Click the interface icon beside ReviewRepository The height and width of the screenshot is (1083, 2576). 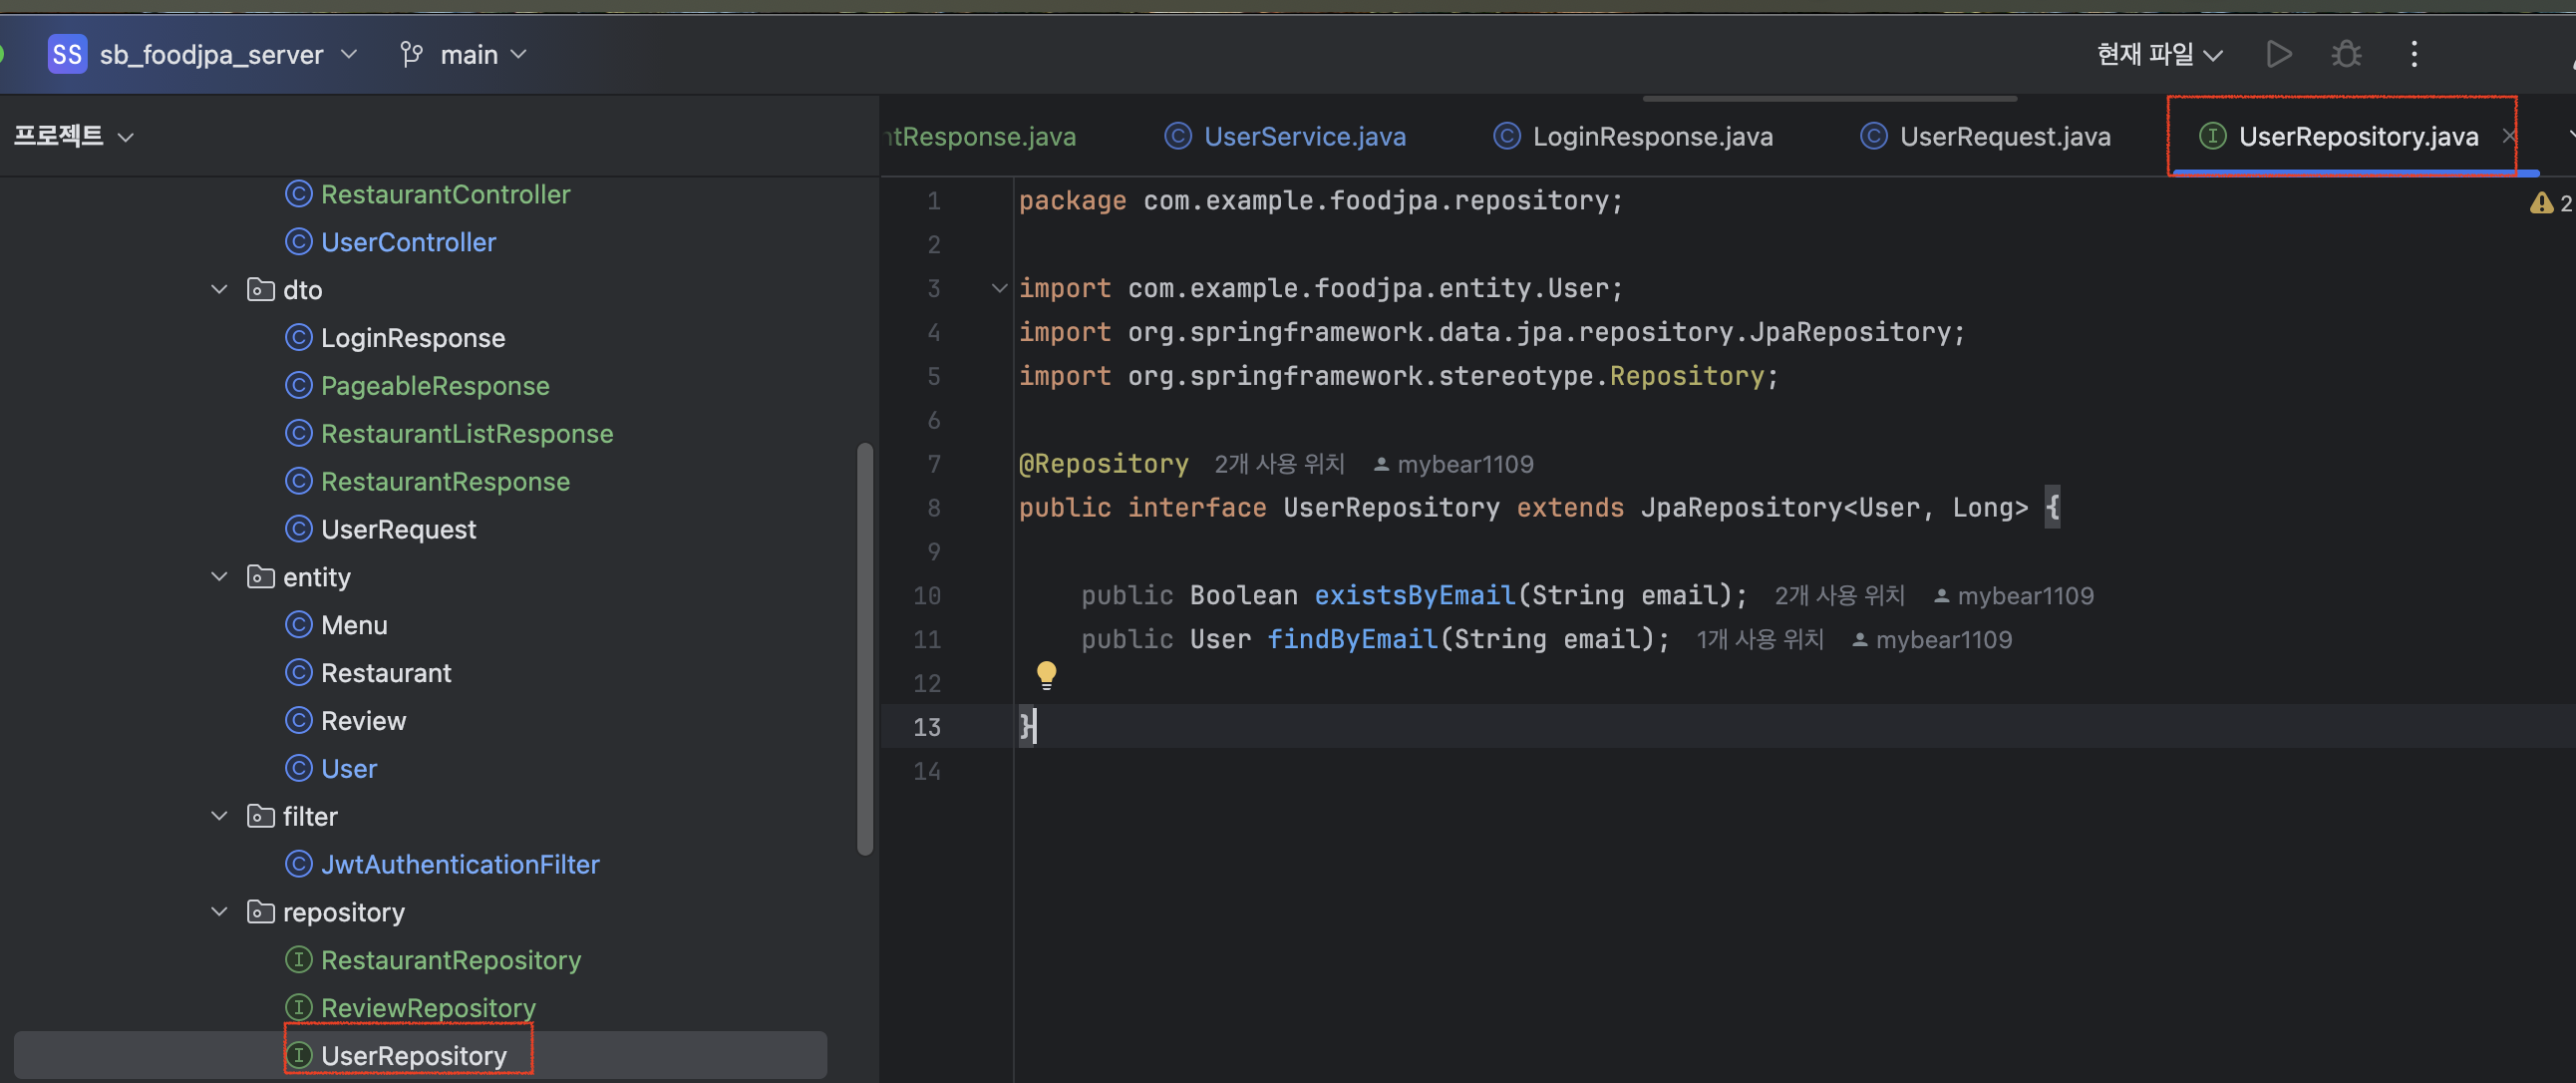coord(299,1007)
